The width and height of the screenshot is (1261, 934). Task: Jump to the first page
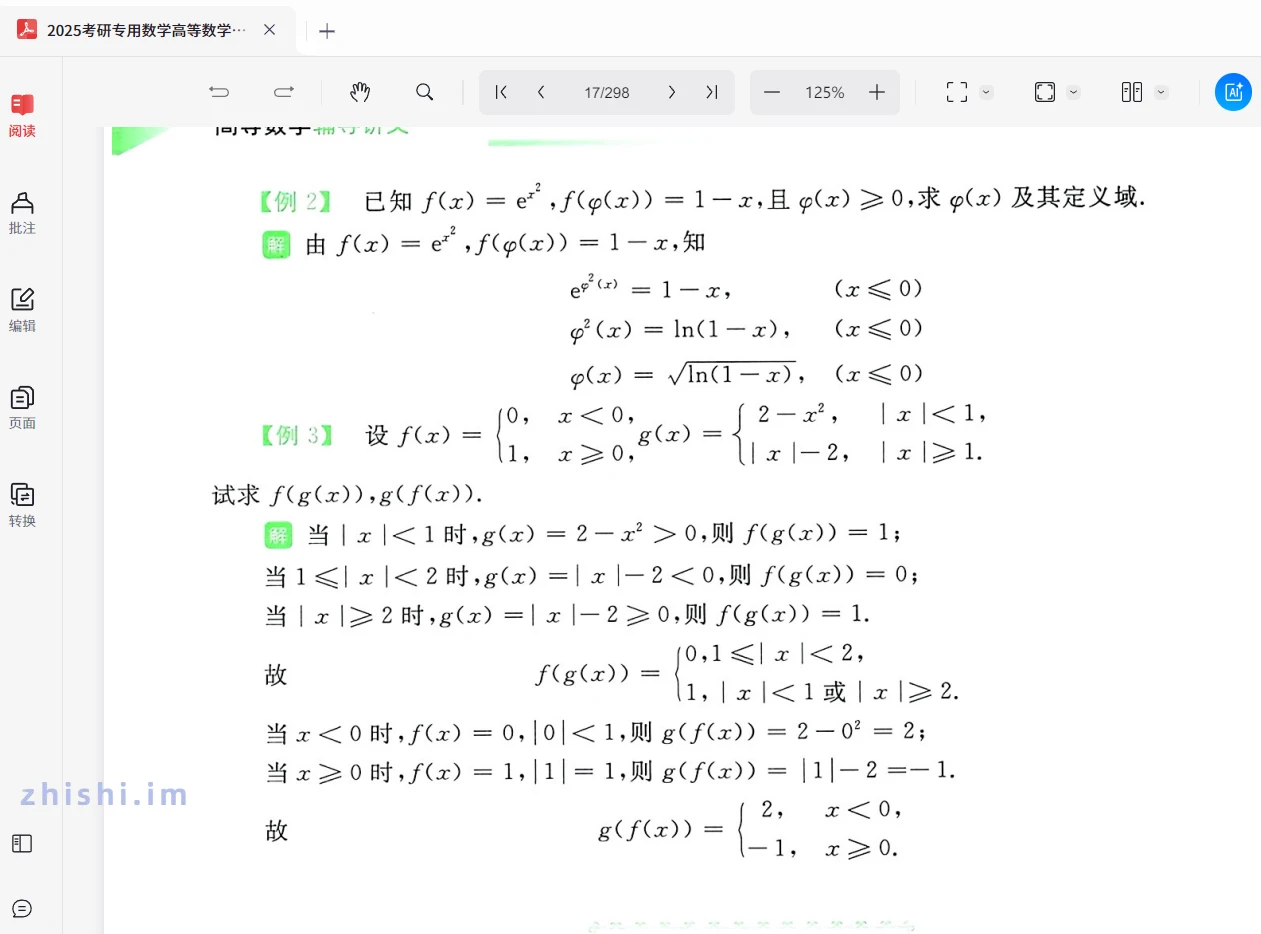point(502,92)
